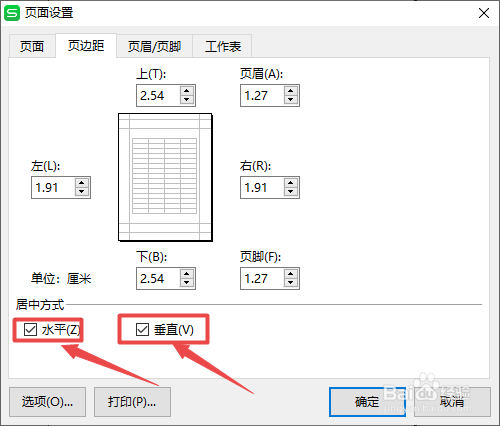Click the 下(B) bottom margin field
500x426 pixels.
(x=158, y=279)
